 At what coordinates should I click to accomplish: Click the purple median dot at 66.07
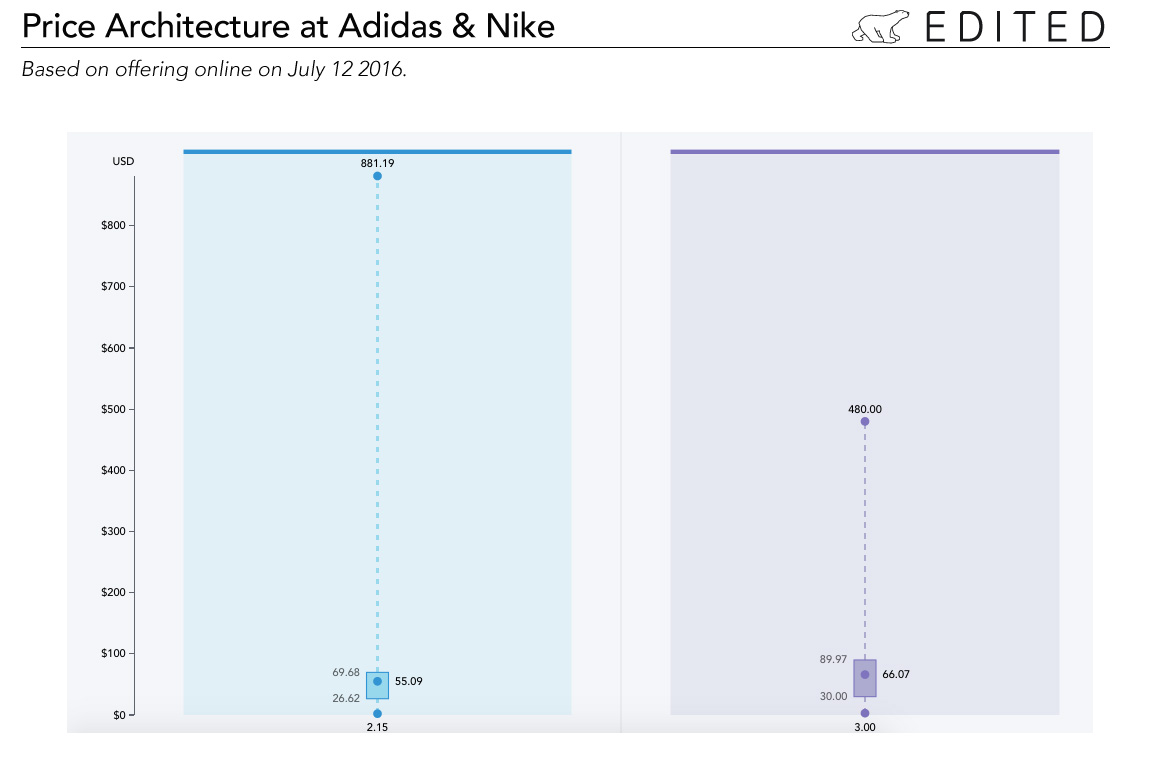coord(865,674)
